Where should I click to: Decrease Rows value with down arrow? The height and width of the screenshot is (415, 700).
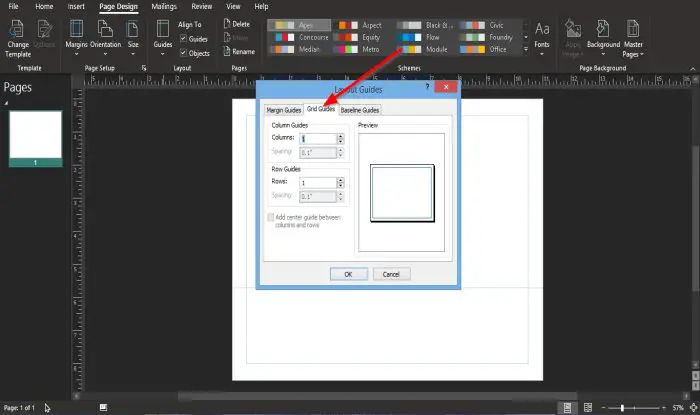(x=341, y=185)
